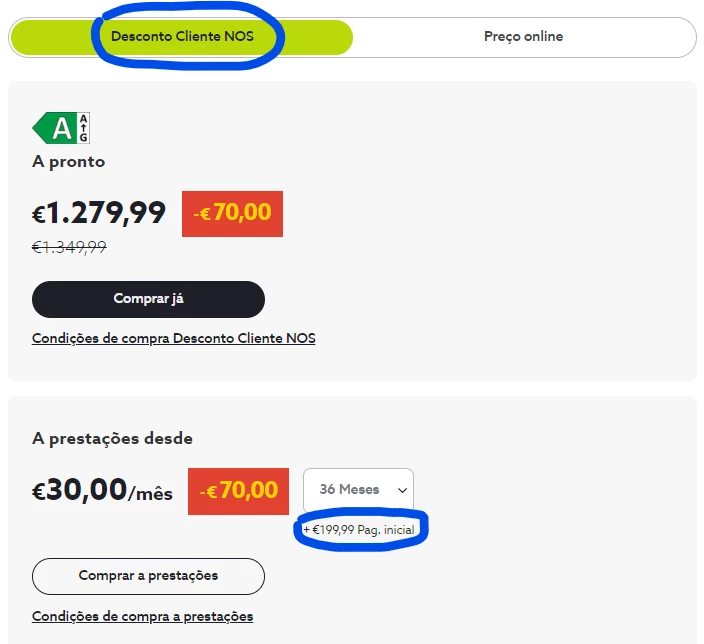Click the small A–G energy scale box
The width and height of the screenshot is (704, 644).
[x=84, y=128]
